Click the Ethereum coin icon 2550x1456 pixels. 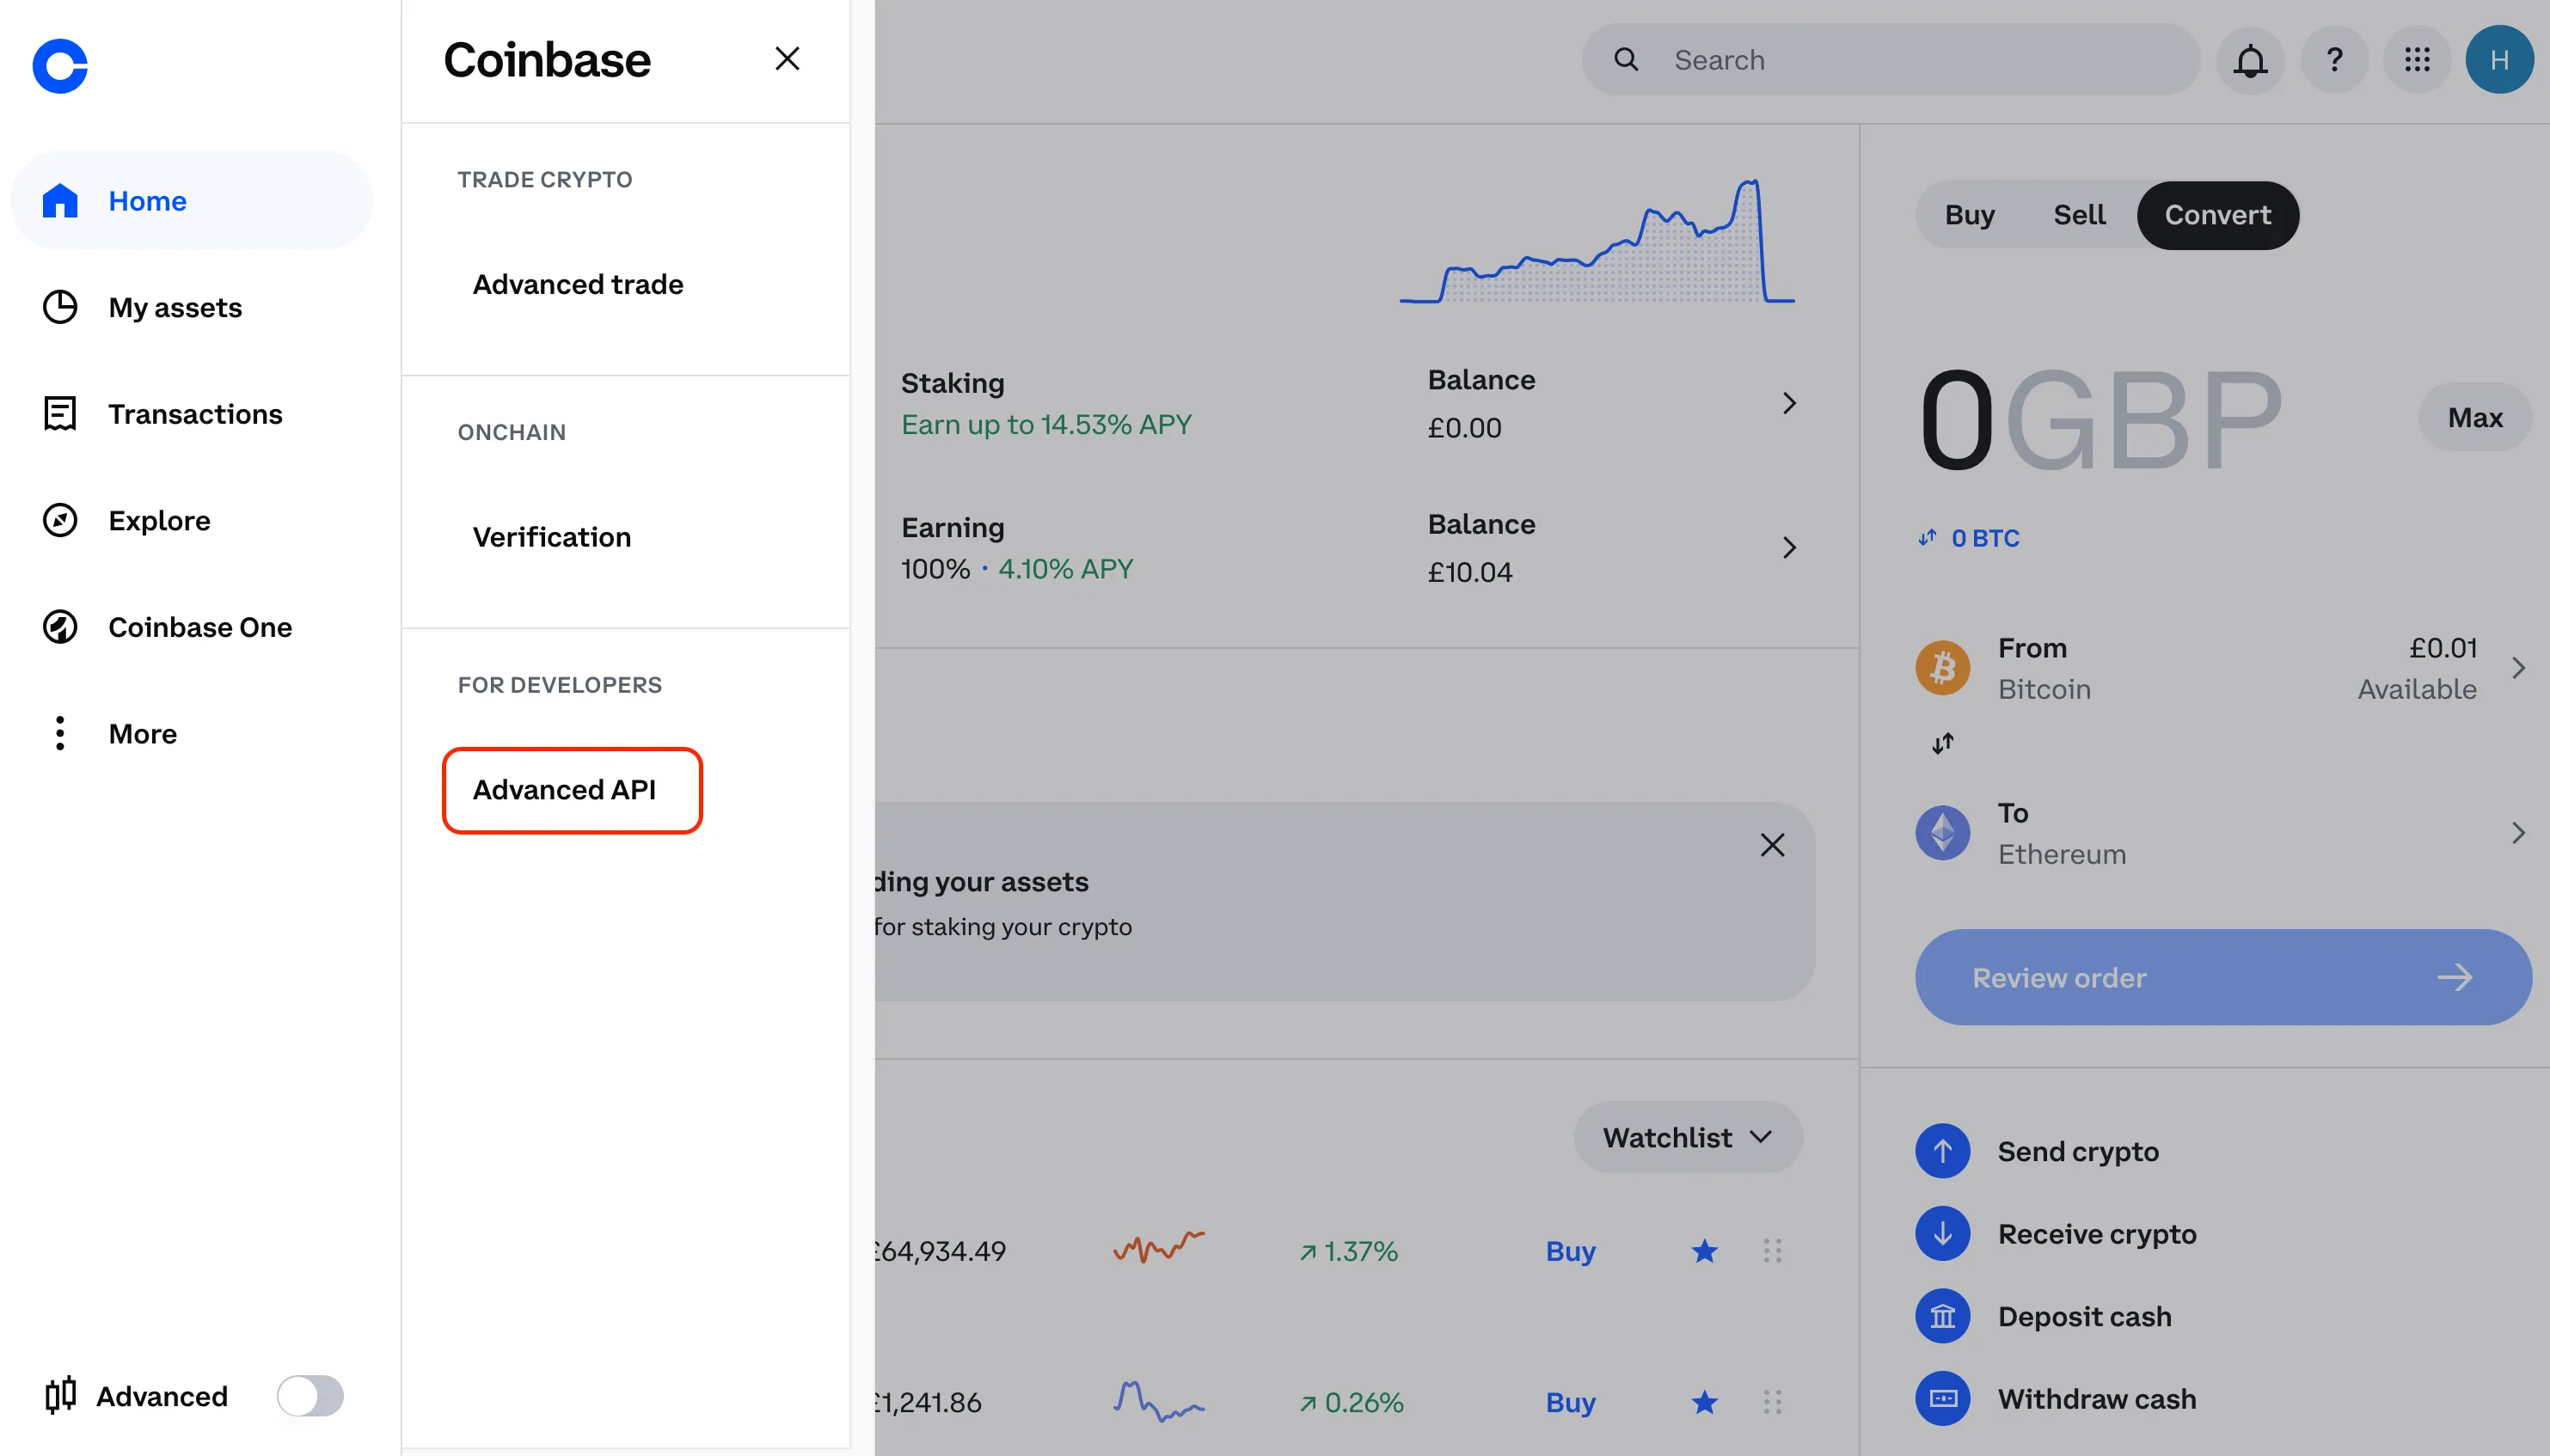[x=1942, y=833]
